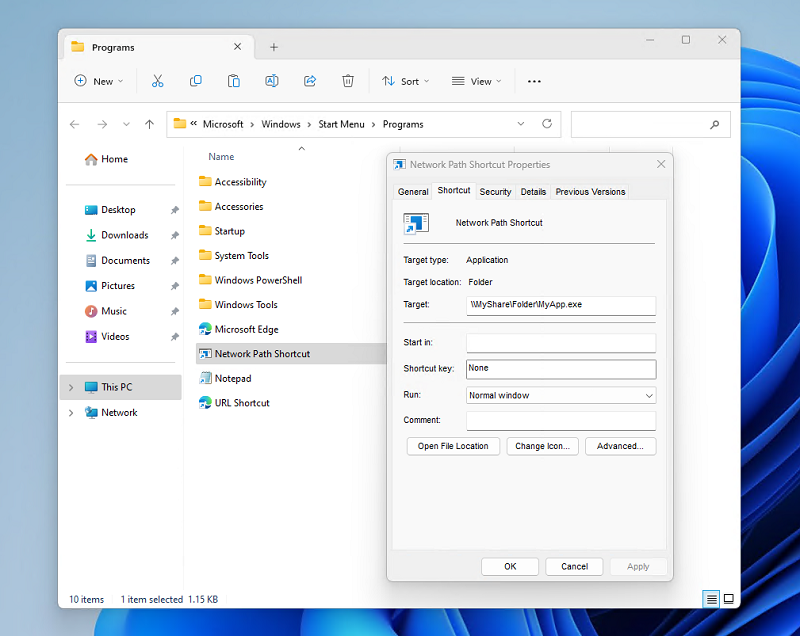Click the Apply button in the dialog
Viewport: 800px width, 636px height.
click(638, 566)
